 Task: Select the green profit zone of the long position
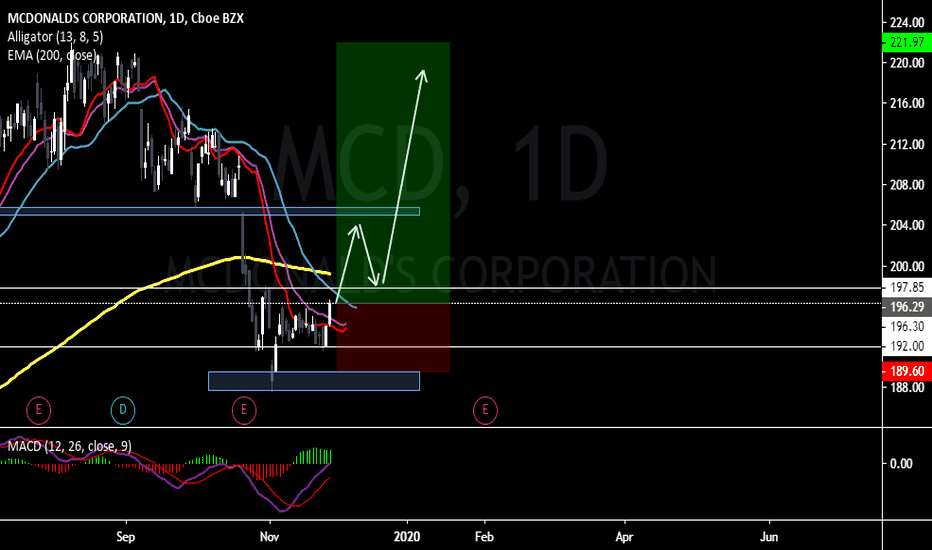point(393,172)
